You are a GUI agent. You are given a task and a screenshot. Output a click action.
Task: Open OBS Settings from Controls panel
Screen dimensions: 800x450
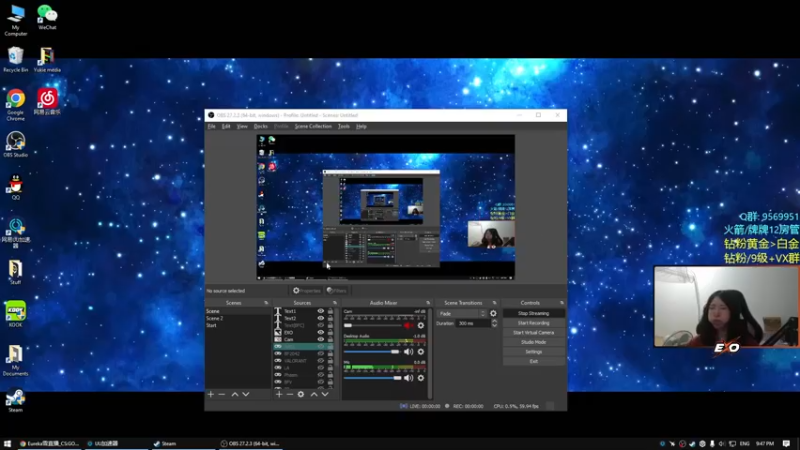534,352
